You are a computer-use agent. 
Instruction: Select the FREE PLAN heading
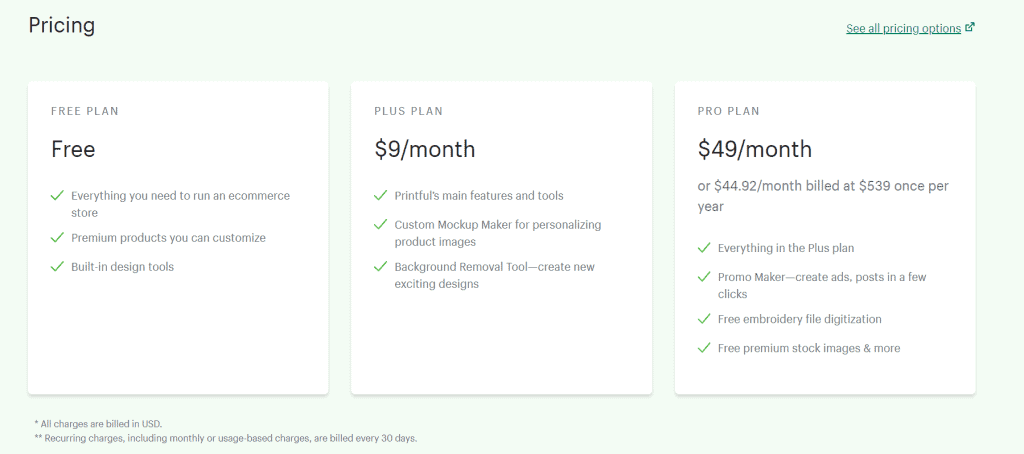(85, 111)
